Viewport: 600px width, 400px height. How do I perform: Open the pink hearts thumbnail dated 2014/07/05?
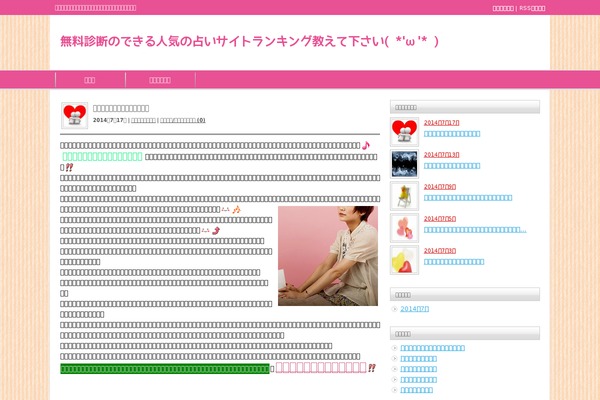coord(404,228)
